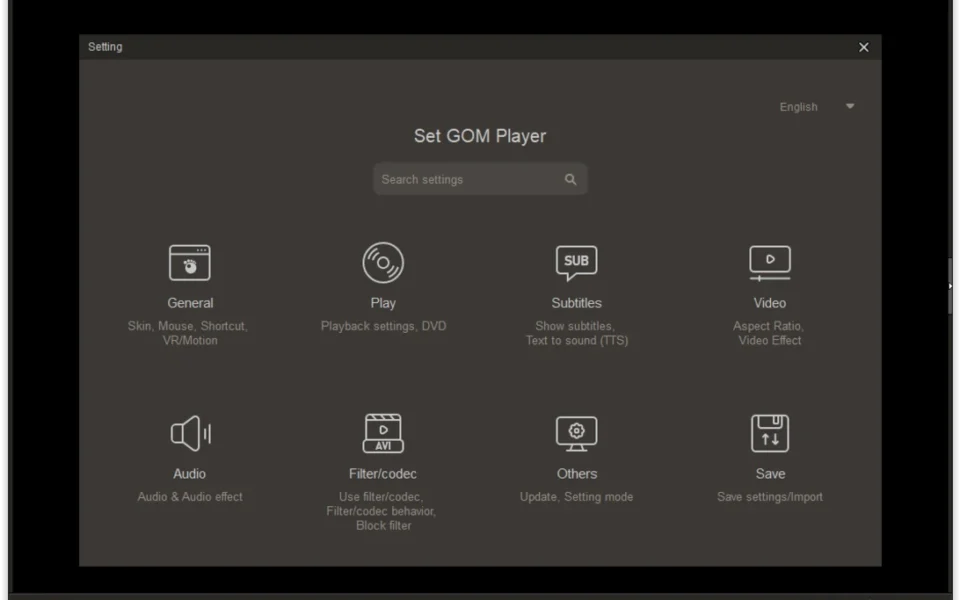Open Subtitles settings SUB bubble icon
Image resolution: width=960 pixels, height=600 pixels.
pyautogui.click(x=577, y=263)
